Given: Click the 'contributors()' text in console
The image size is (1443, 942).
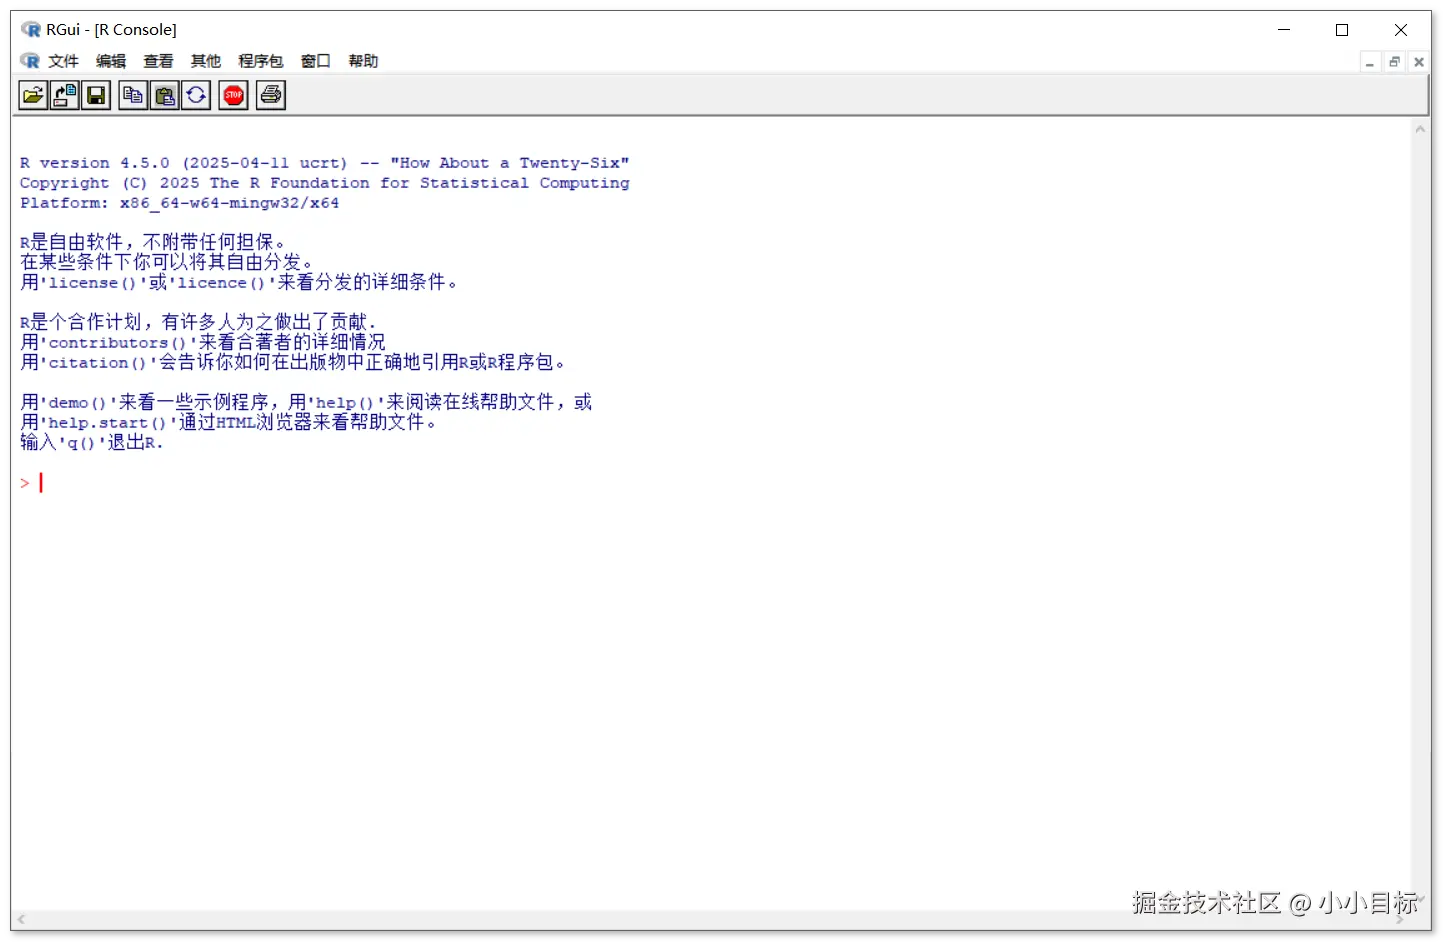Looking at the screenshot, I should click(x=117, y=343).
